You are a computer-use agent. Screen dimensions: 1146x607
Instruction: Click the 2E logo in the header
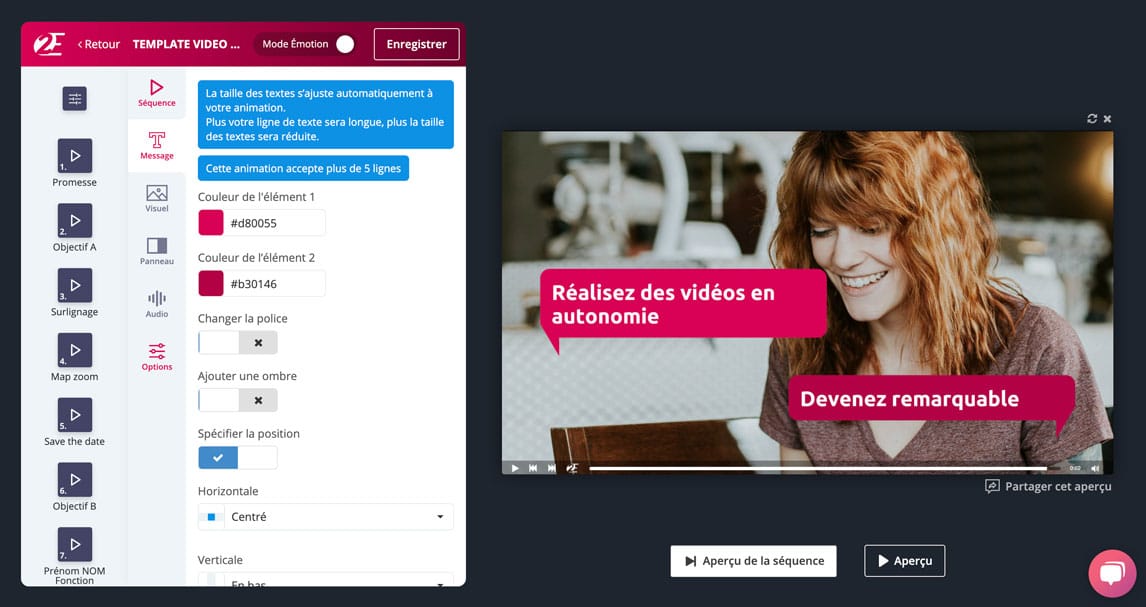[49, 44]
